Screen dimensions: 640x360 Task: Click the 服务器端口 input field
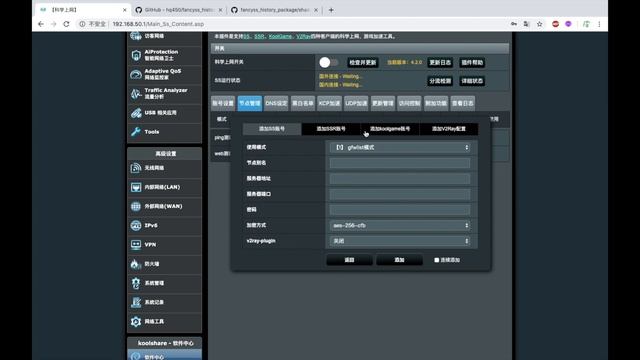pyautogui.click(x=400, y=194)
